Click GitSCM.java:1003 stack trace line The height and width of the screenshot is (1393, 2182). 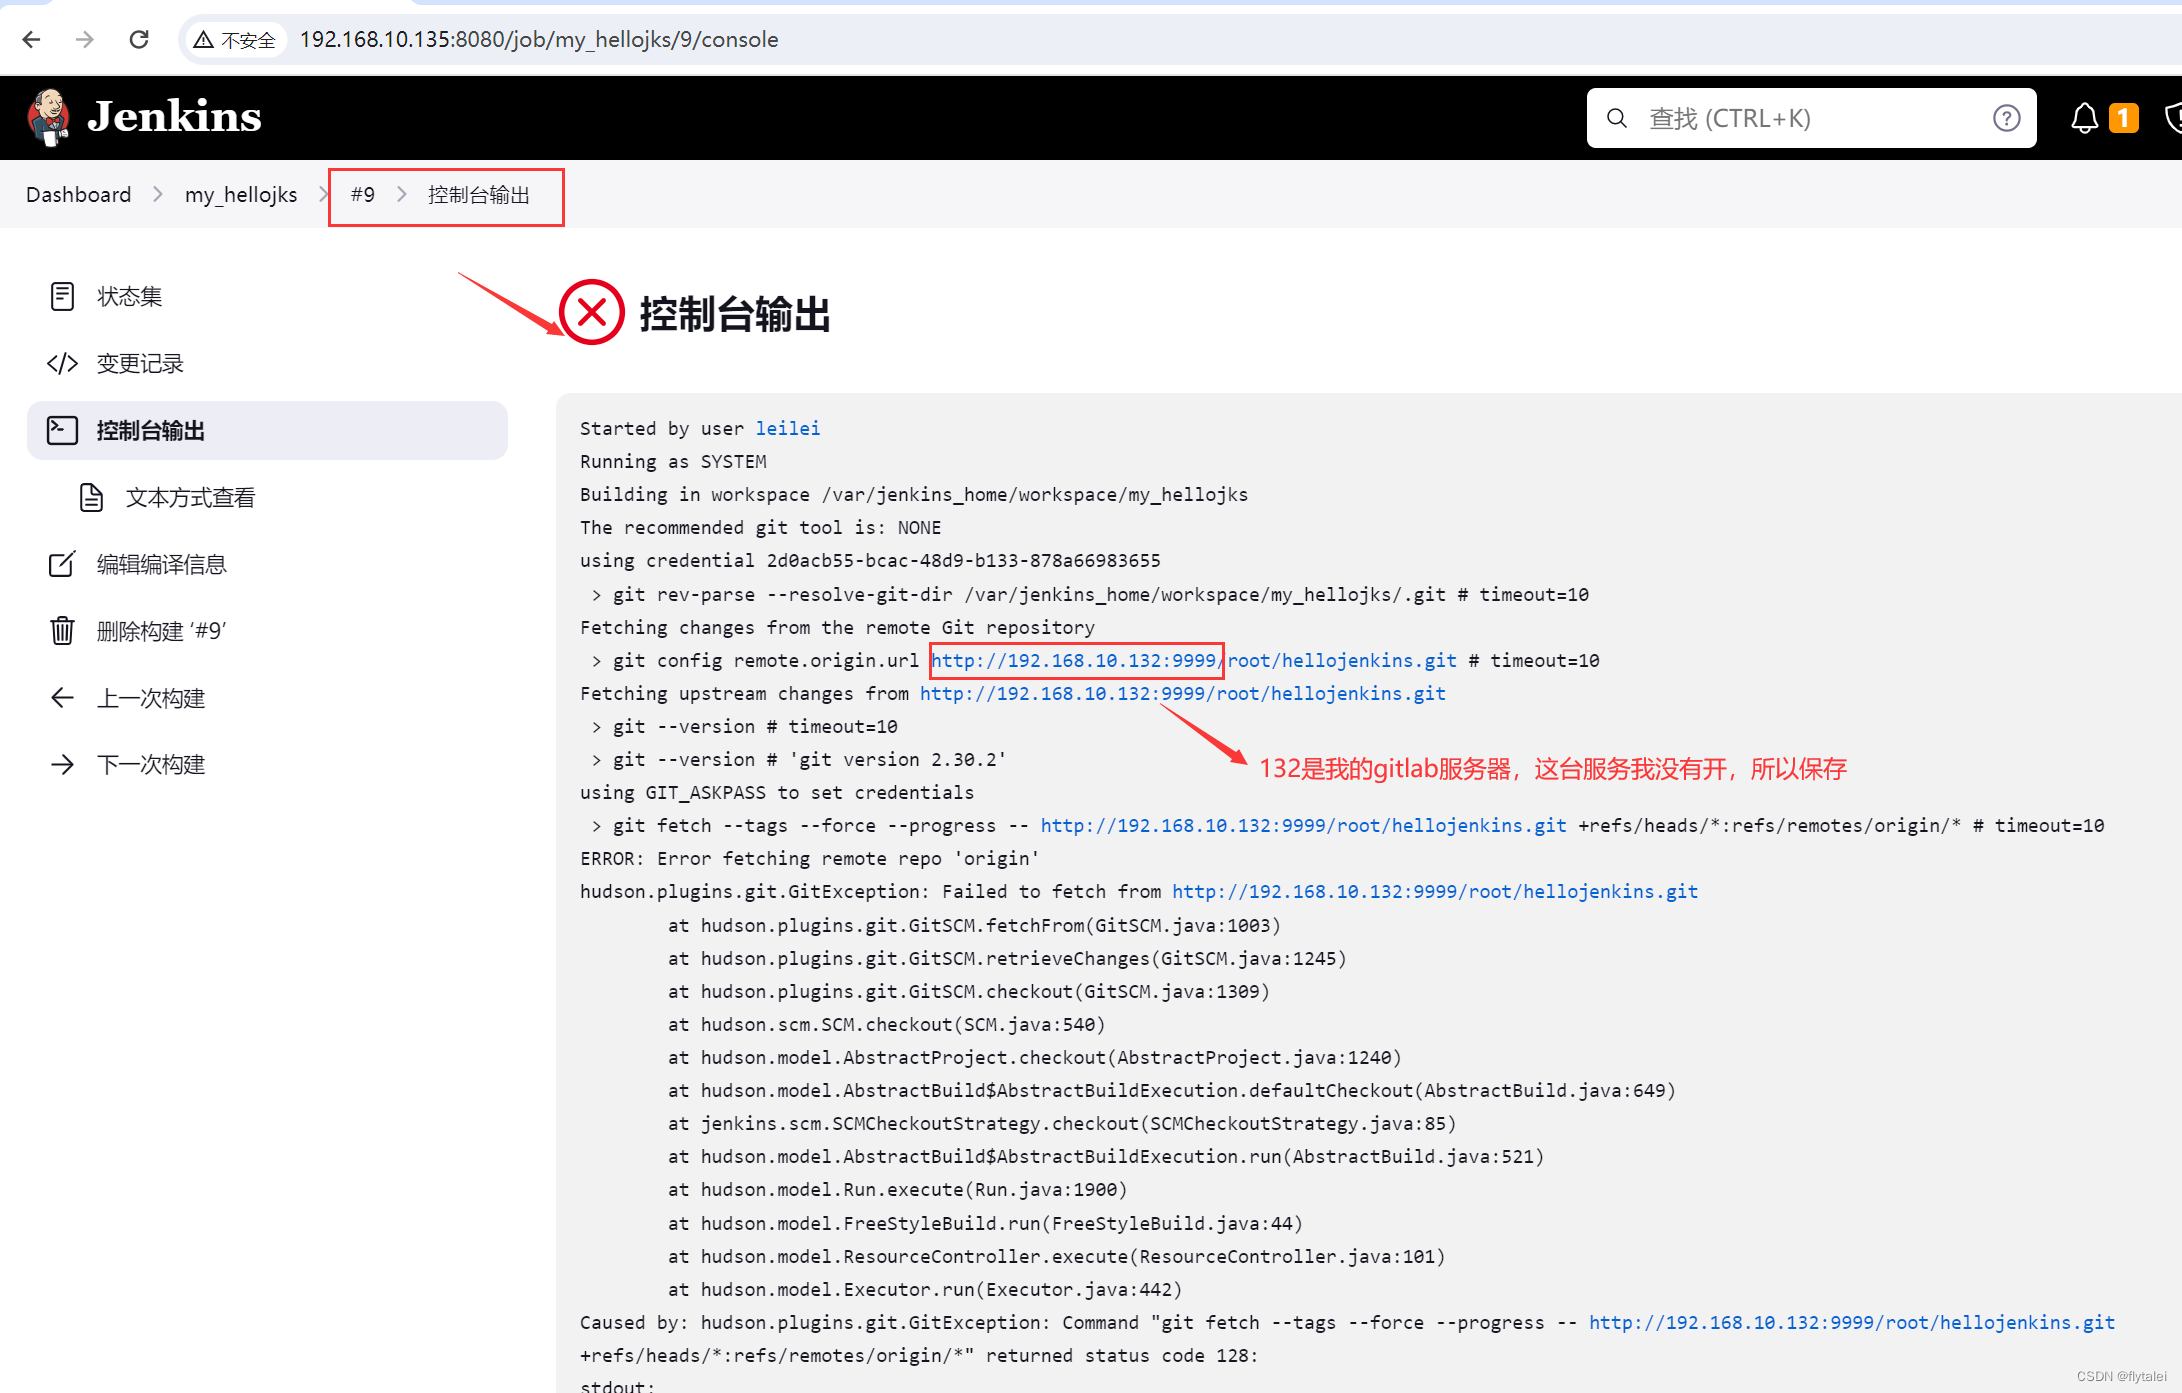click(975, 925)
